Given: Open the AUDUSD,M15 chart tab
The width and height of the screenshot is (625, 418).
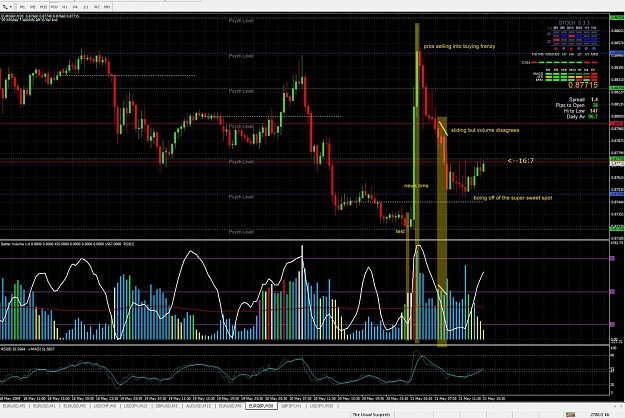Looking at the screenshot, I should [x=199, y=406].
